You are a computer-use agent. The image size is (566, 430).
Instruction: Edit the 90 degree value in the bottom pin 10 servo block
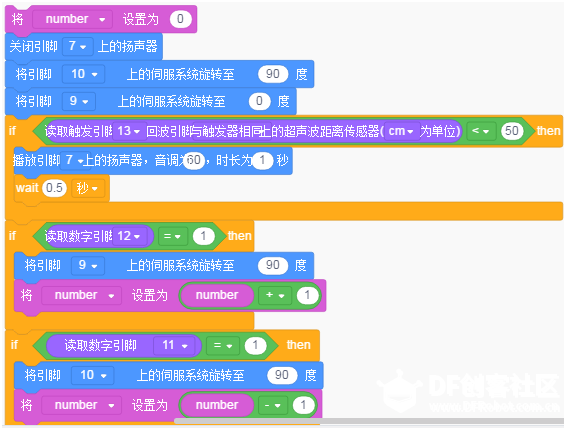pyautogui.click(x=282, y=375)
